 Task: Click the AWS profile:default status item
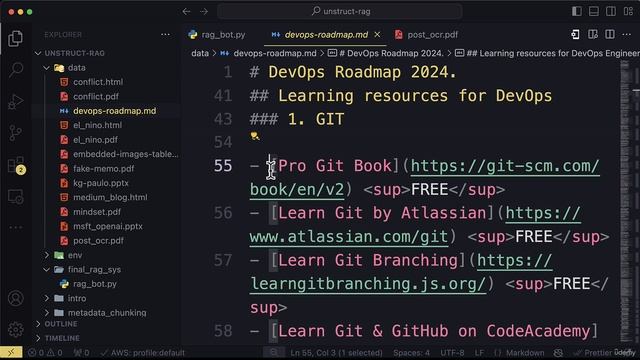tap(142, 353)
